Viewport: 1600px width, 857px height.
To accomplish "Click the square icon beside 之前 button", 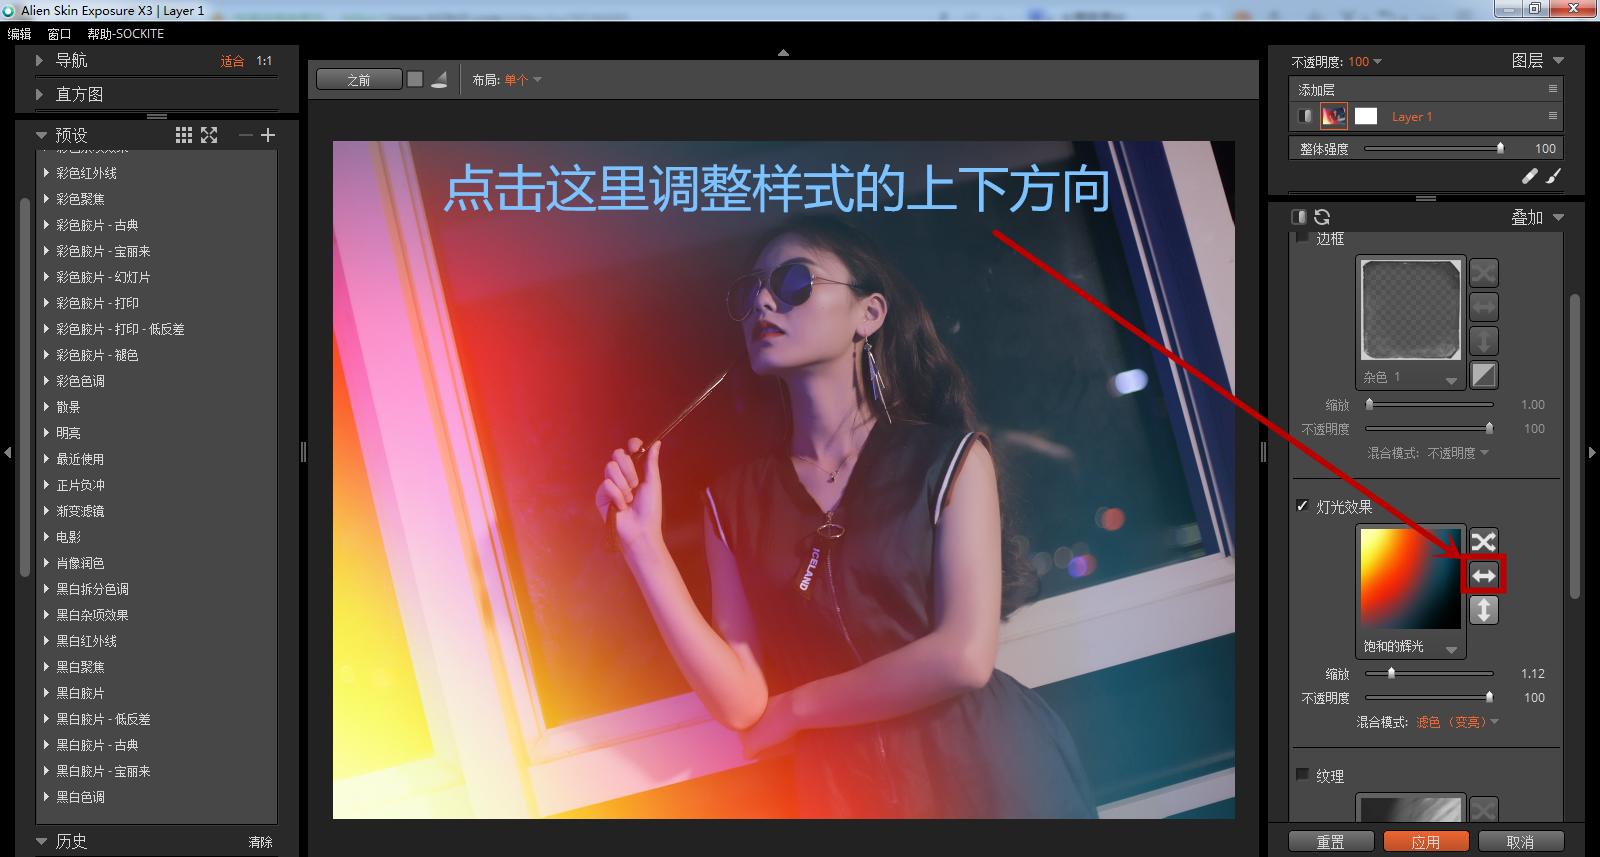I will (415, 79).
